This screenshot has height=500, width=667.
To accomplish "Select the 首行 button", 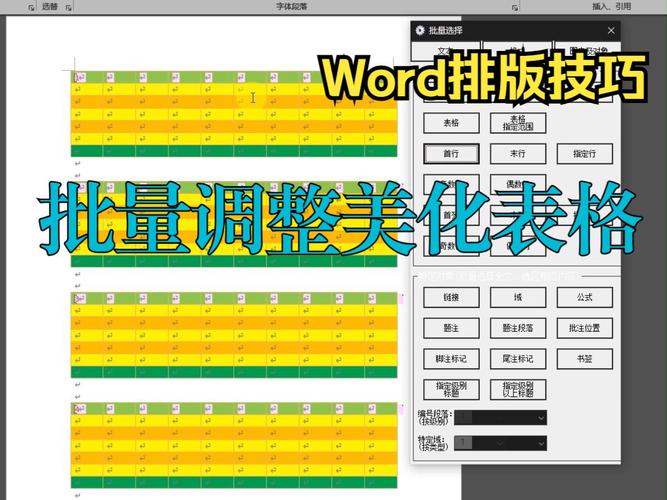I will click(451, 154).
